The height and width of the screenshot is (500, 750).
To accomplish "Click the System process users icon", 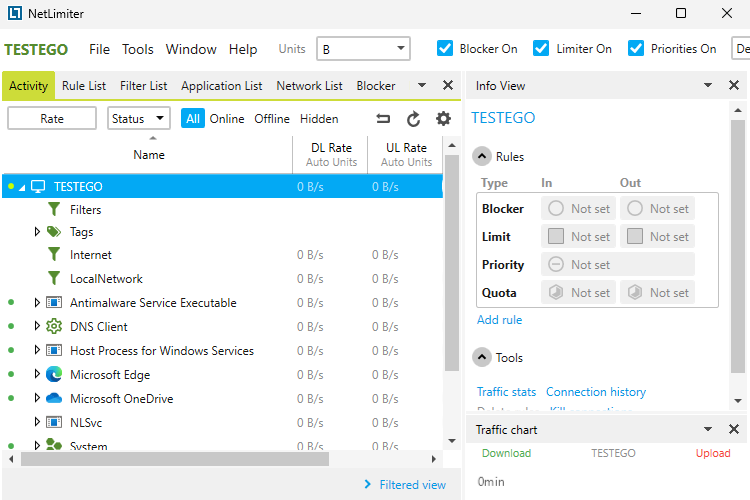I will pyautogui.click(x=54, y=444).
